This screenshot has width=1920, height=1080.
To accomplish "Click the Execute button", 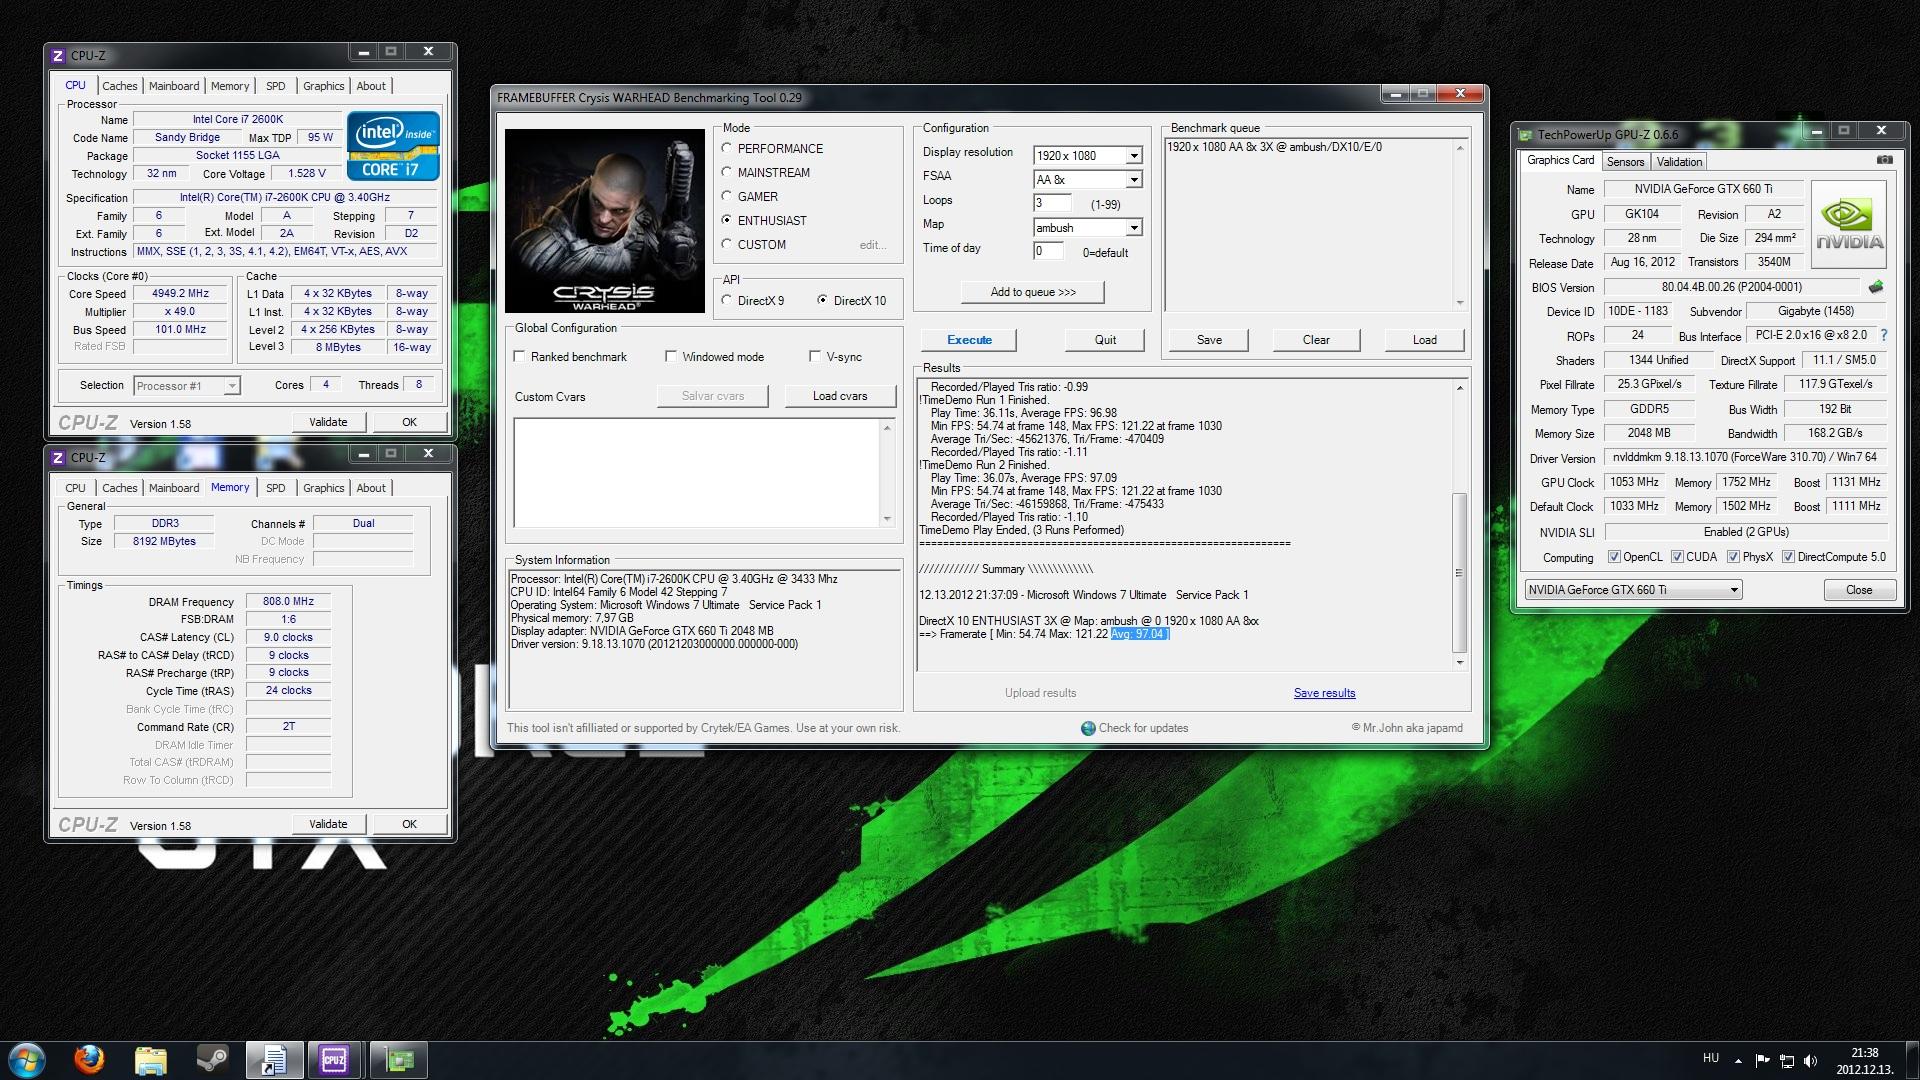I will click(x=969, y=340).
